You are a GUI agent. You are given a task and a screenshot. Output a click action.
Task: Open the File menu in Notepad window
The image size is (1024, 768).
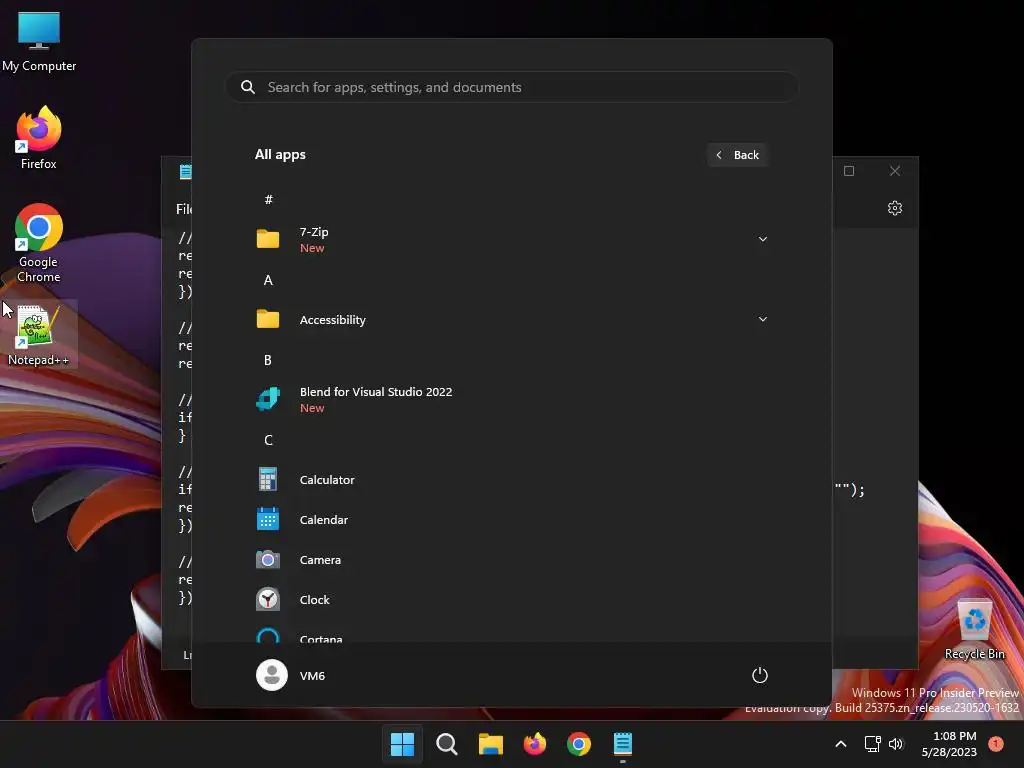[x=184, y=209]
